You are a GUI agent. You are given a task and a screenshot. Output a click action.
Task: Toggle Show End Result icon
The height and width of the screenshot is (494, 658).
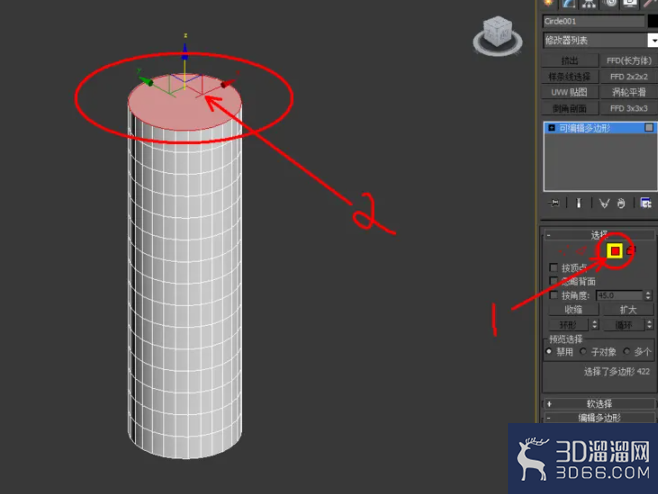tap(579, 204)
